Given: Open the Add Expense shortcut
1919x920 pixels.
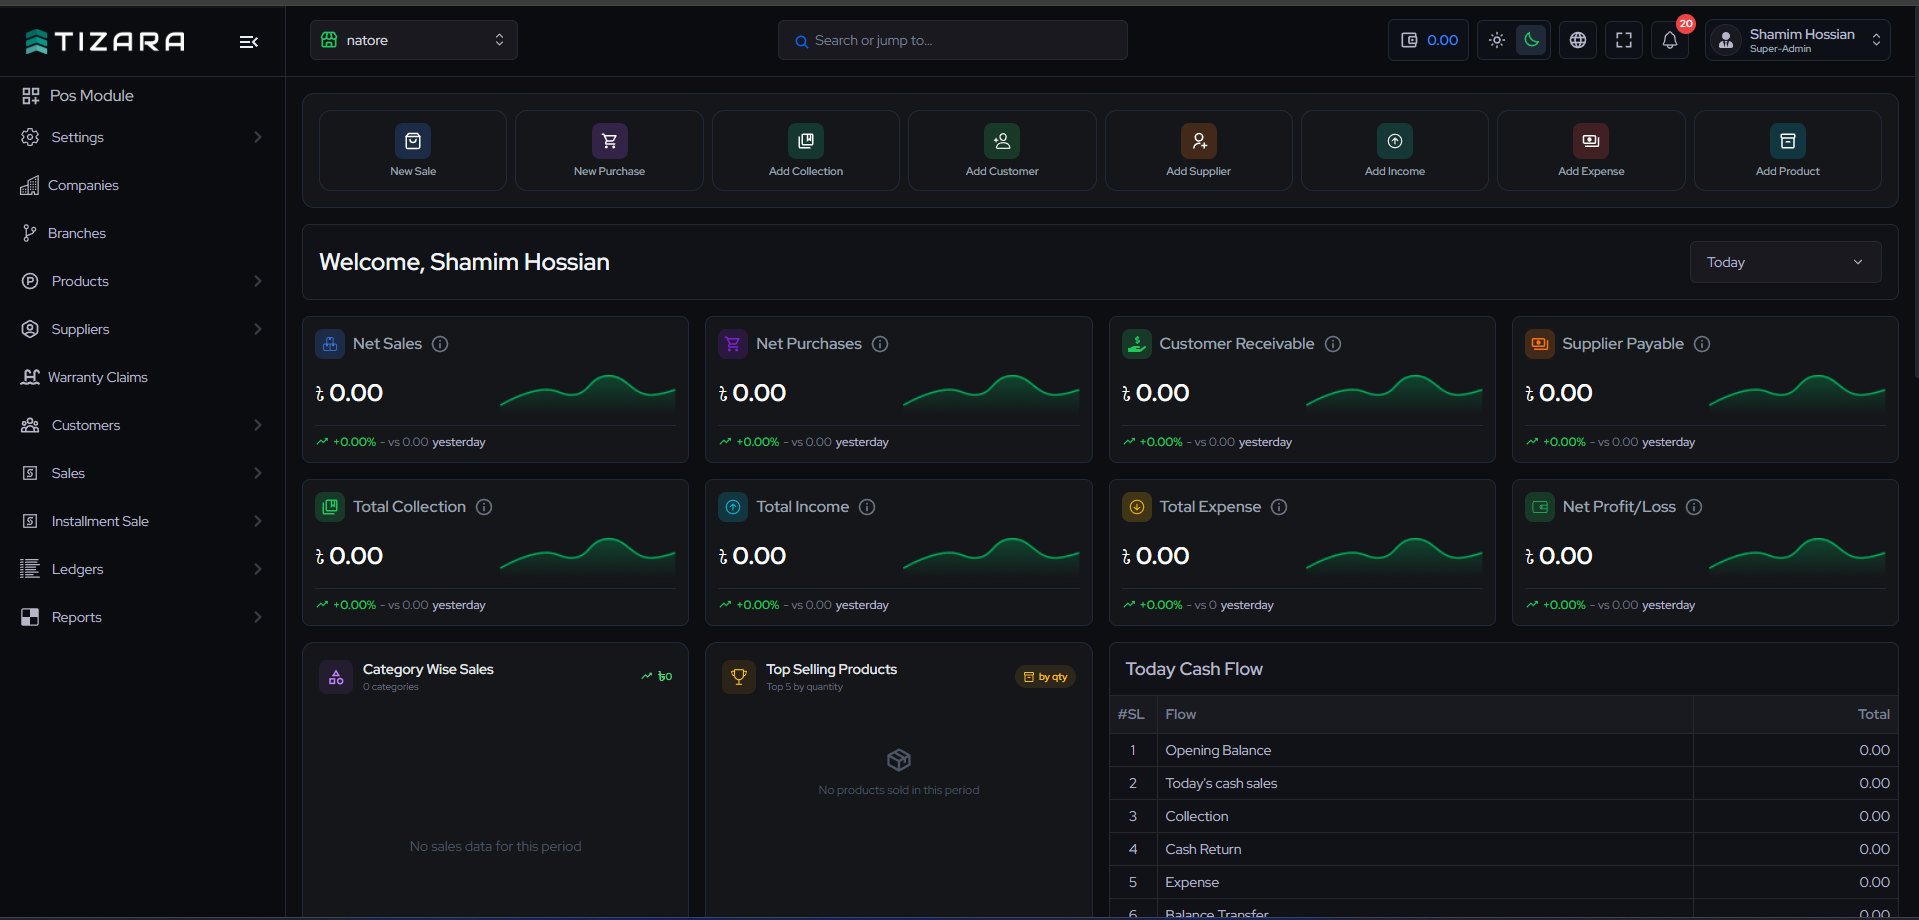Looking at the screenshot, I should click(1591, 150).
